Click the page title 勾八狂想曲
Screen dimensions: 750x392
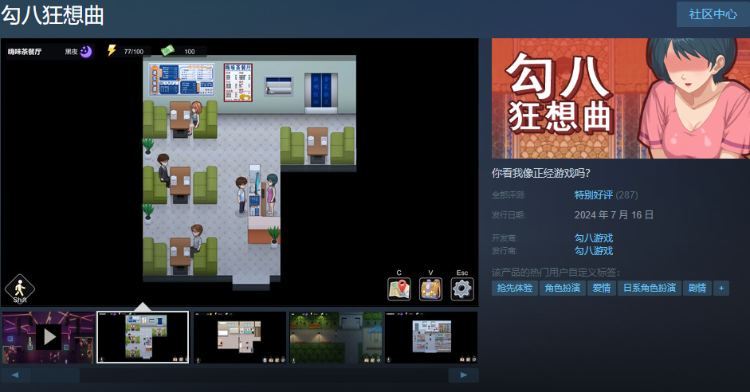[53, 15]
